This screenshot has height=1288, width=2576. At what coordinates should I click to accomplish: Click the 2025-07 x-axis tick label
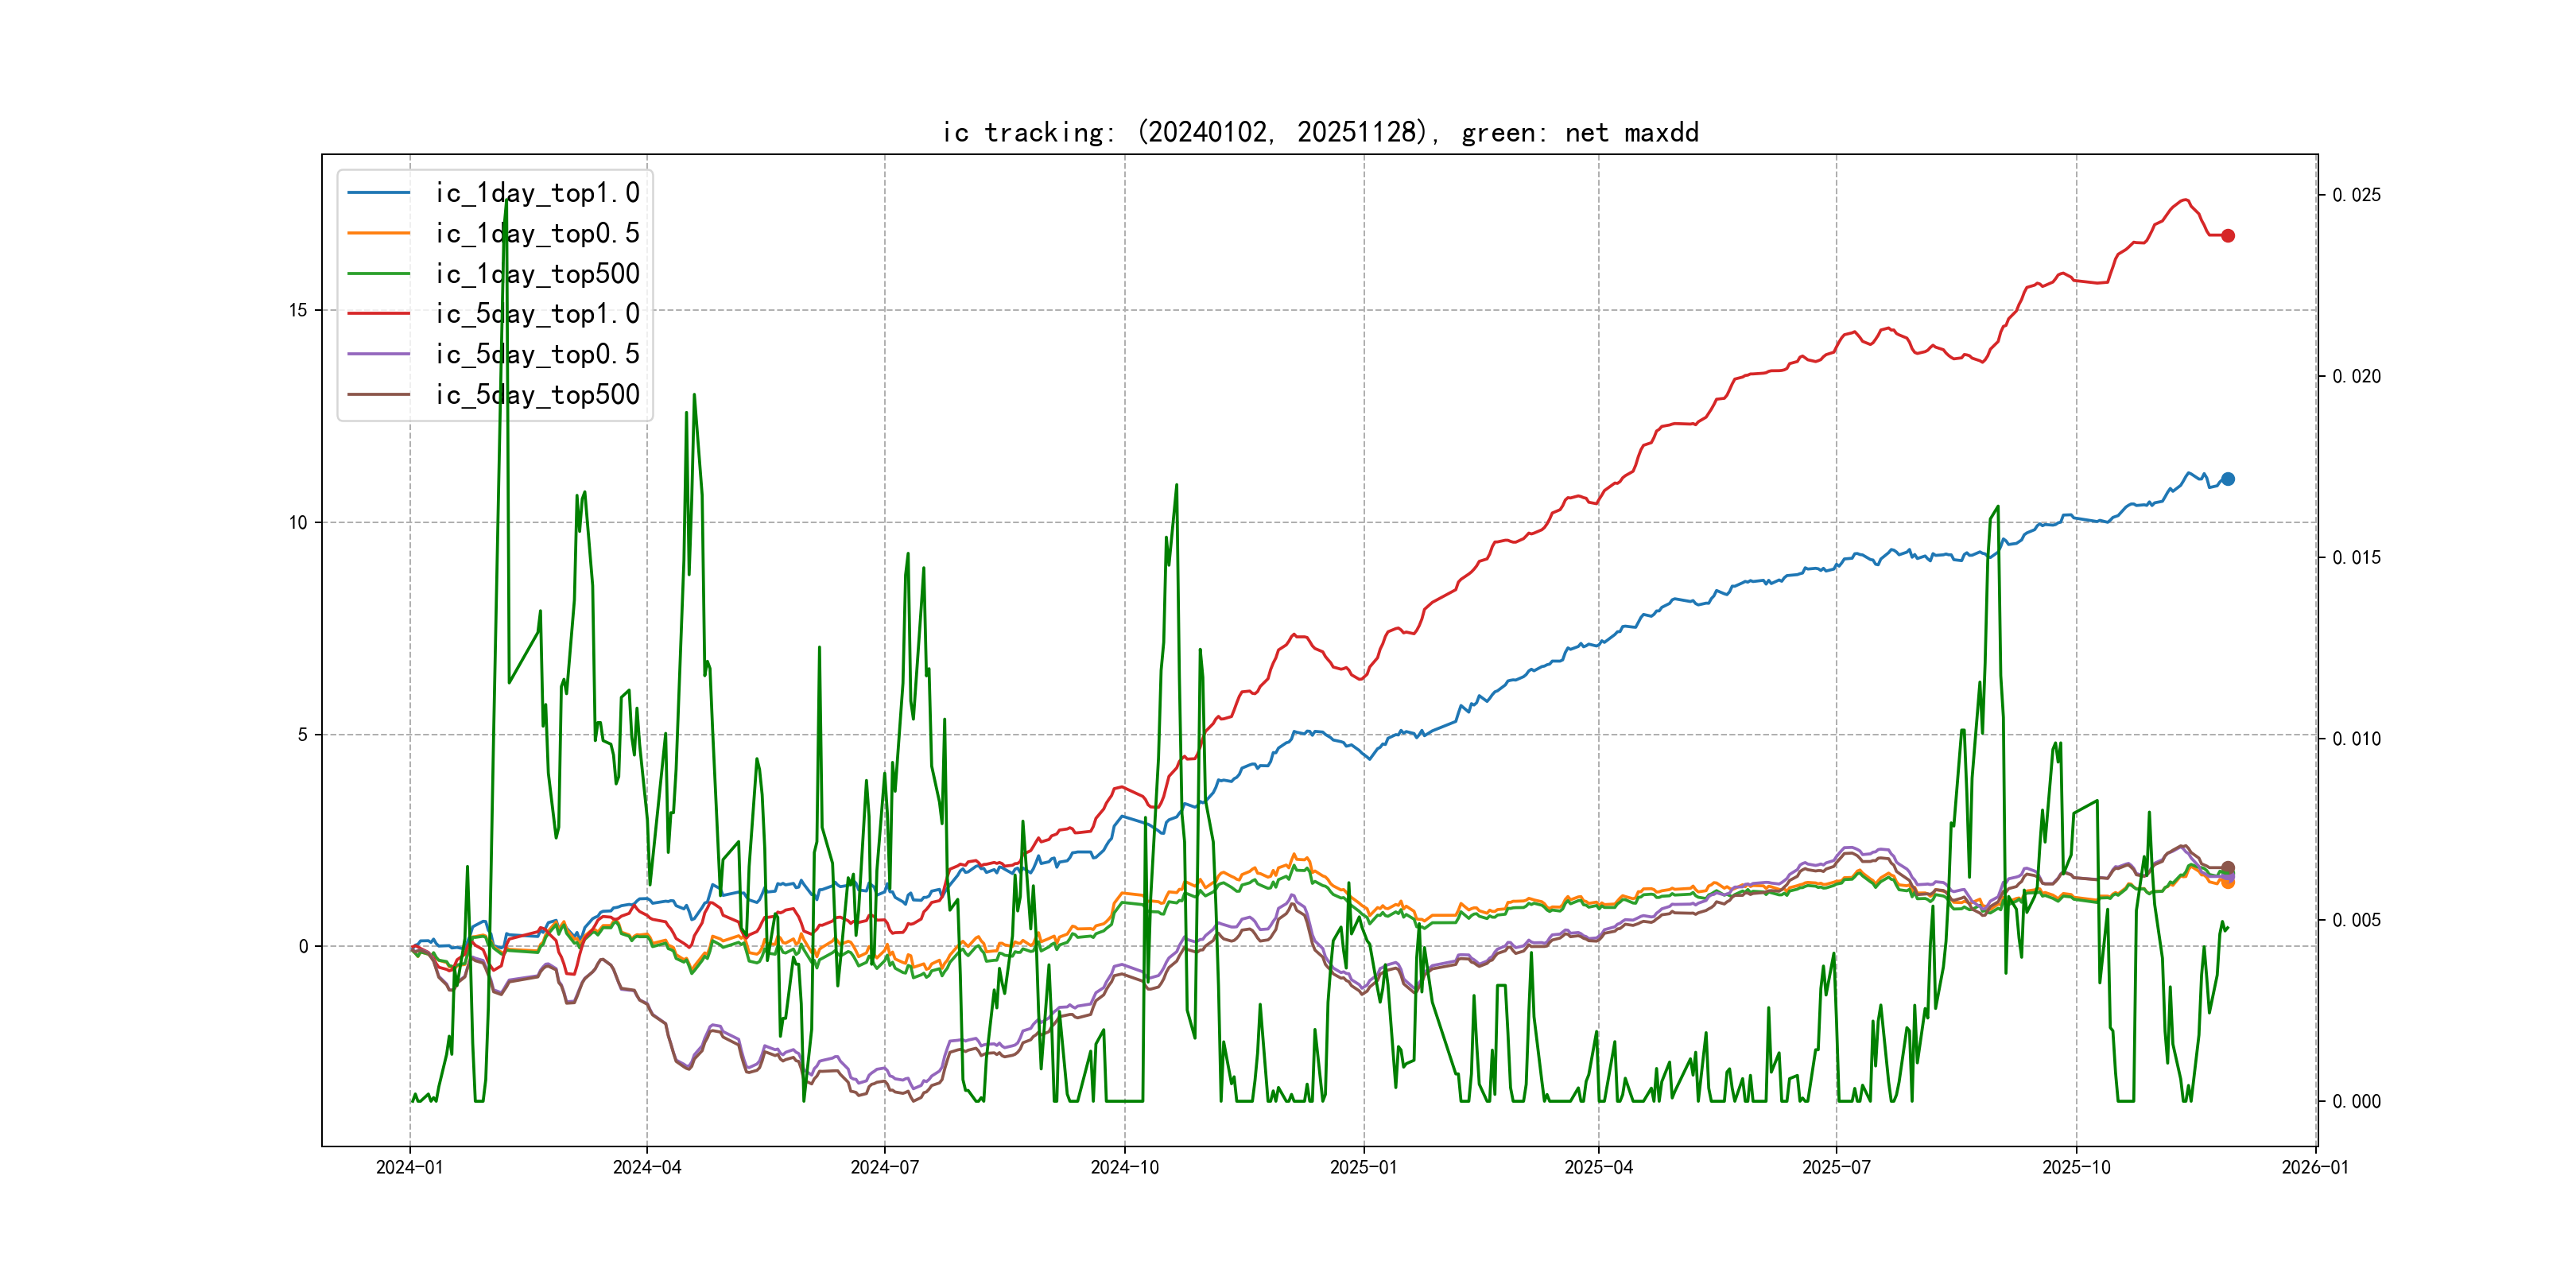coord(1836,1167)
